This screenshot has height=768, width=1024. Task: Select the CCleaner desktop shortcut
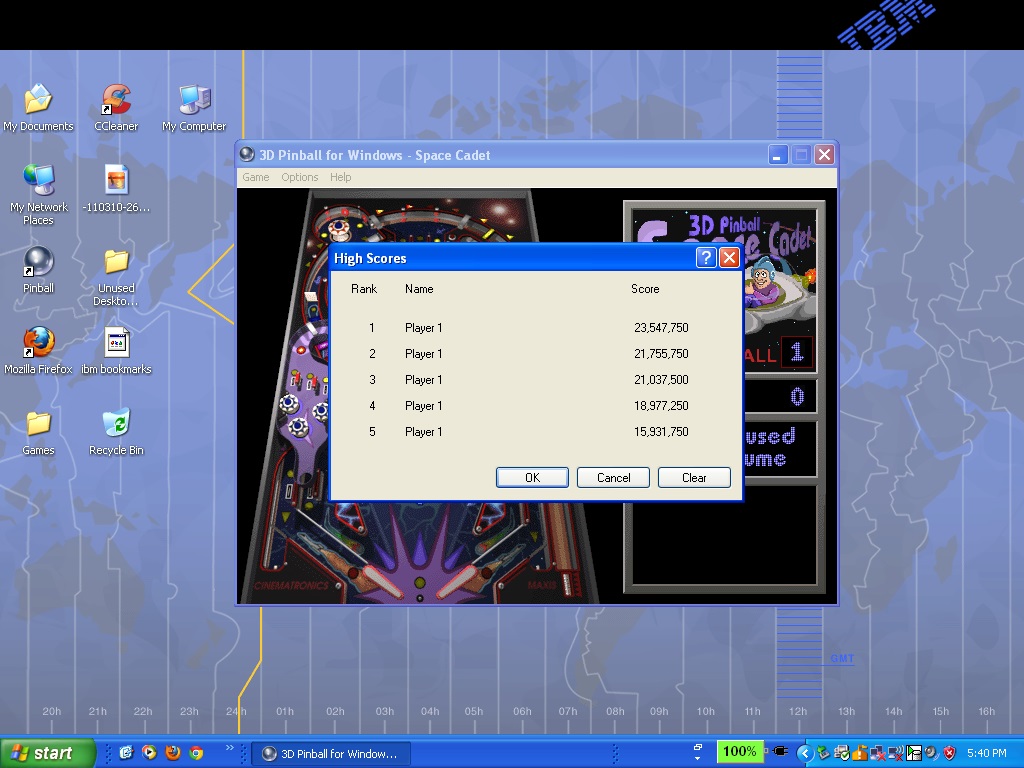[116, 100]
